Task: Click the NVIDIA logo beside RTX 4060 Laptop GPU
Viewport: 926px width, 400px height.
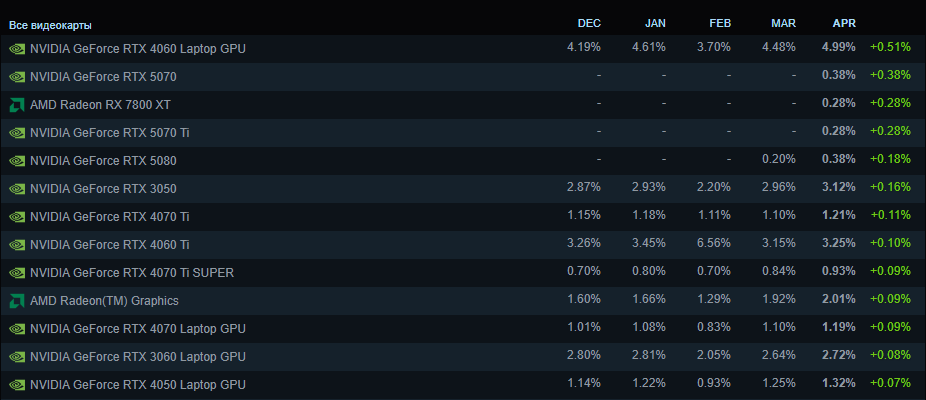Action: 17,48
